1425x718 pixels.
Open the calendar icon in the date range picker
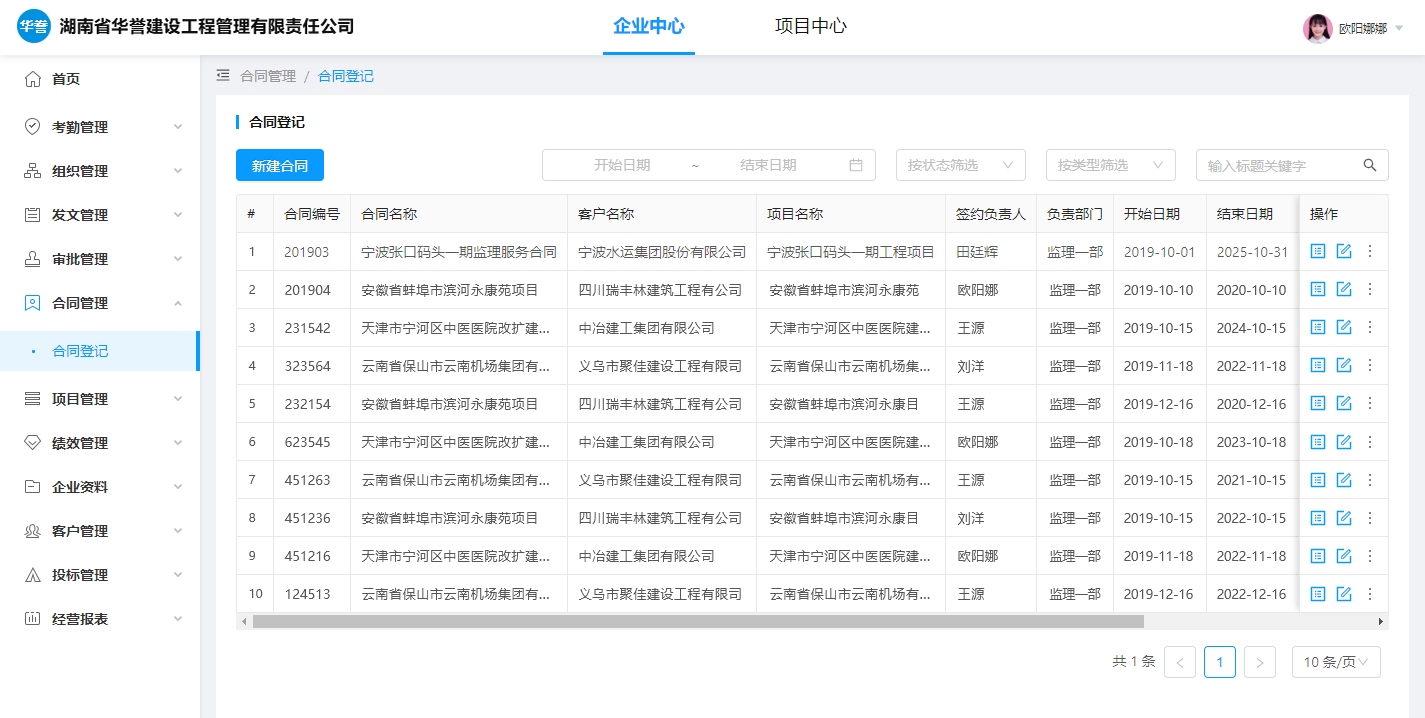856,165
